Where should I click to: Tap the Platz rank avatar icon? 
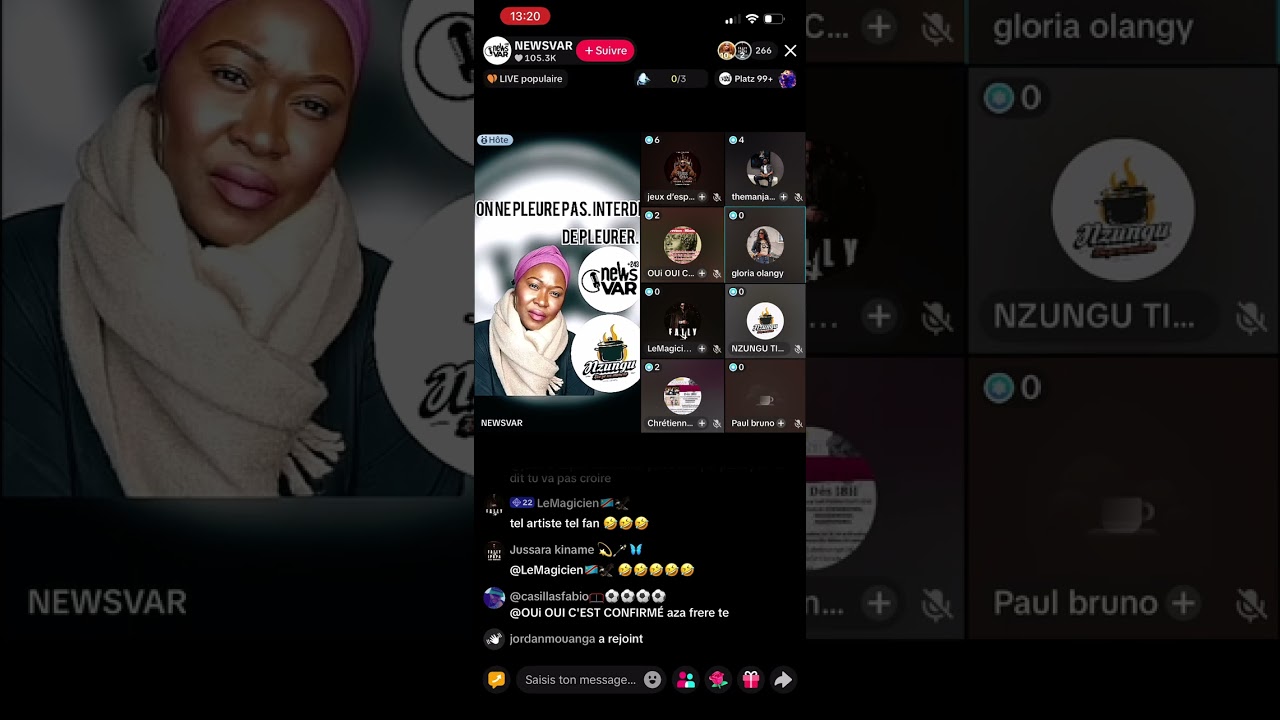pyautogui.click(x=787, y=79)
